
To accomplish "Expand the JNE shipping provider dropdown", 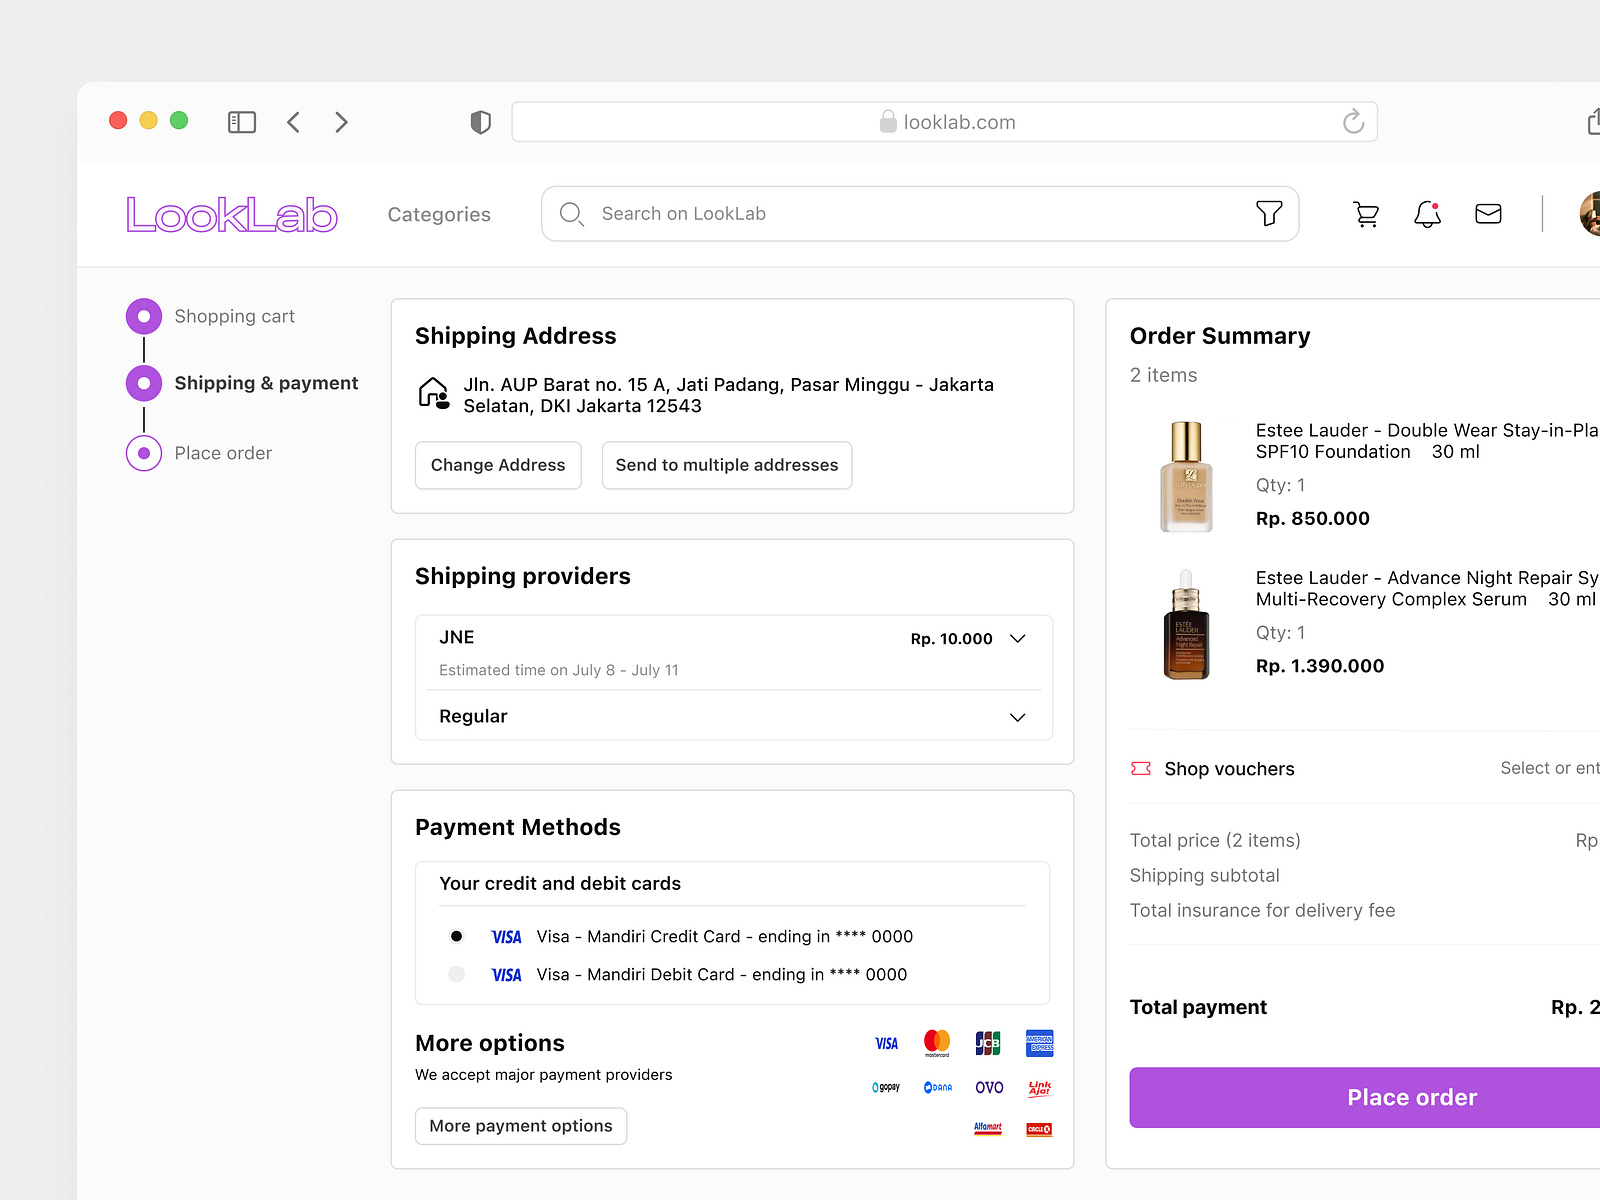I will point(1018,638).
